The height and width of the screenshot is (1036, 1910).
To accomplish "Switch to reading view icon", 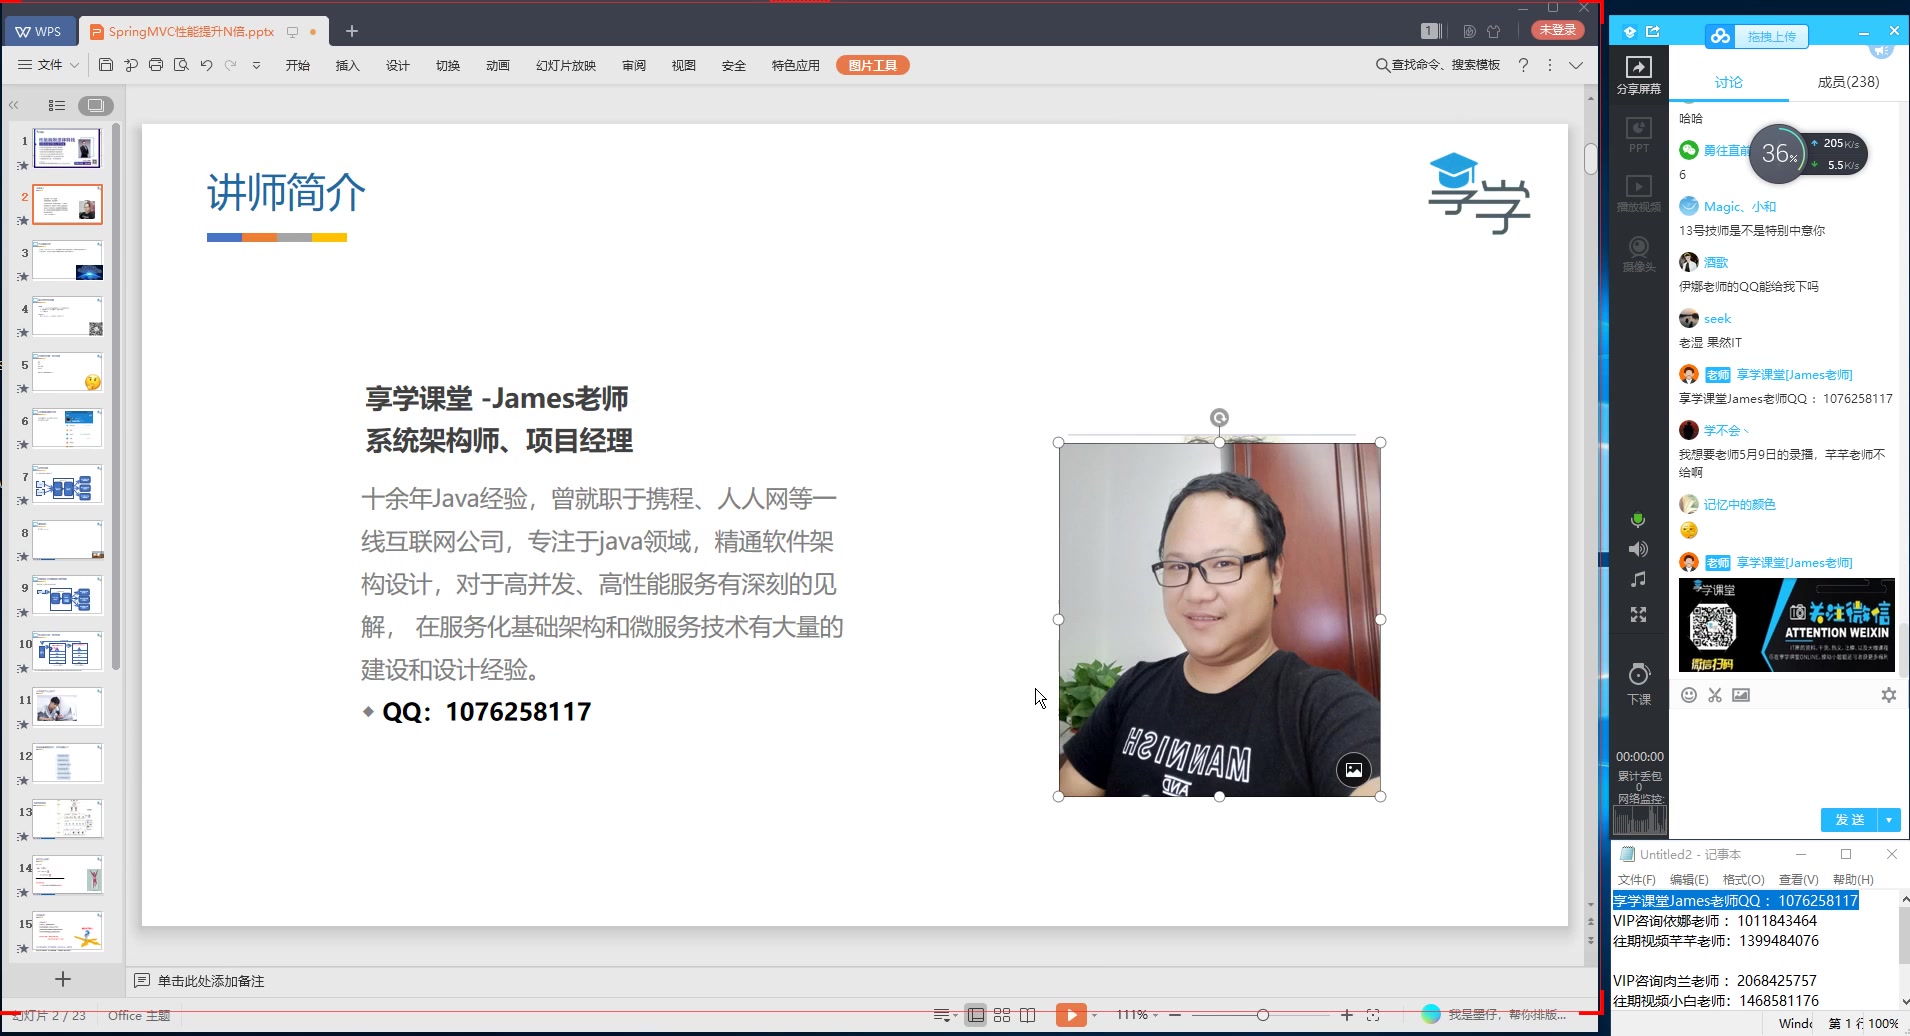I will click(1028, 1015).
